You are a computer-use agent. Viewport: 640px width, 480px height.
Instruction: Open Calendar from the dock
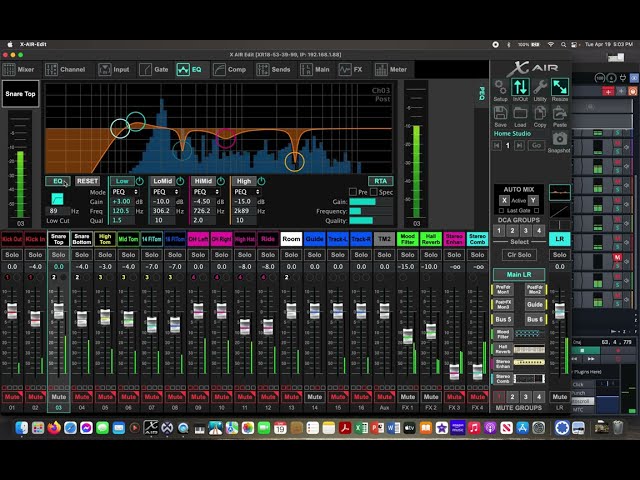pyautogui.click(x=280, y=428)
